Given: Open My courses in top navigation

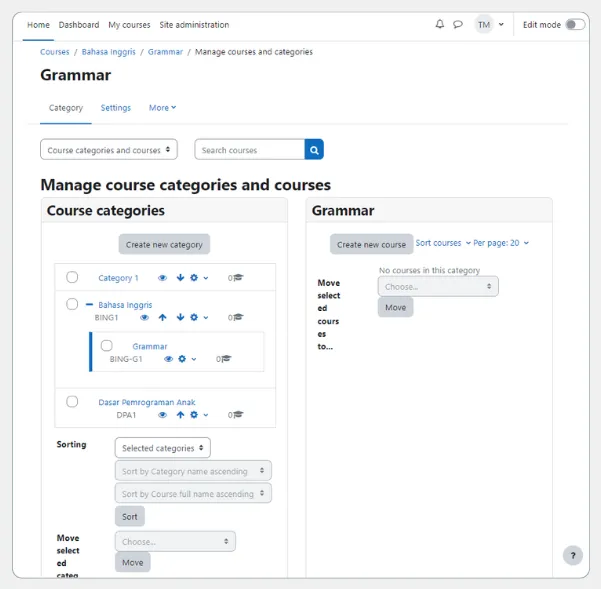Looking at the screenshot, I should [x=129, y=25].
